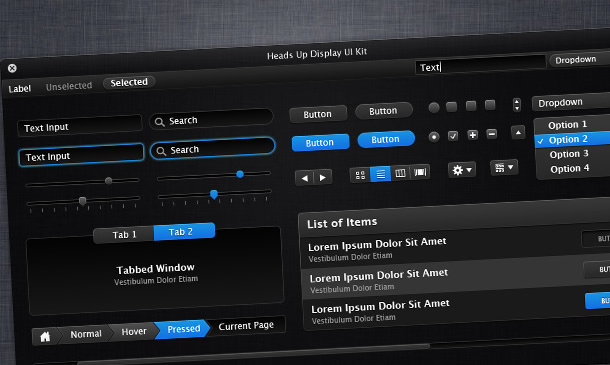Click the title bar Text field

(x=480, y=65)
